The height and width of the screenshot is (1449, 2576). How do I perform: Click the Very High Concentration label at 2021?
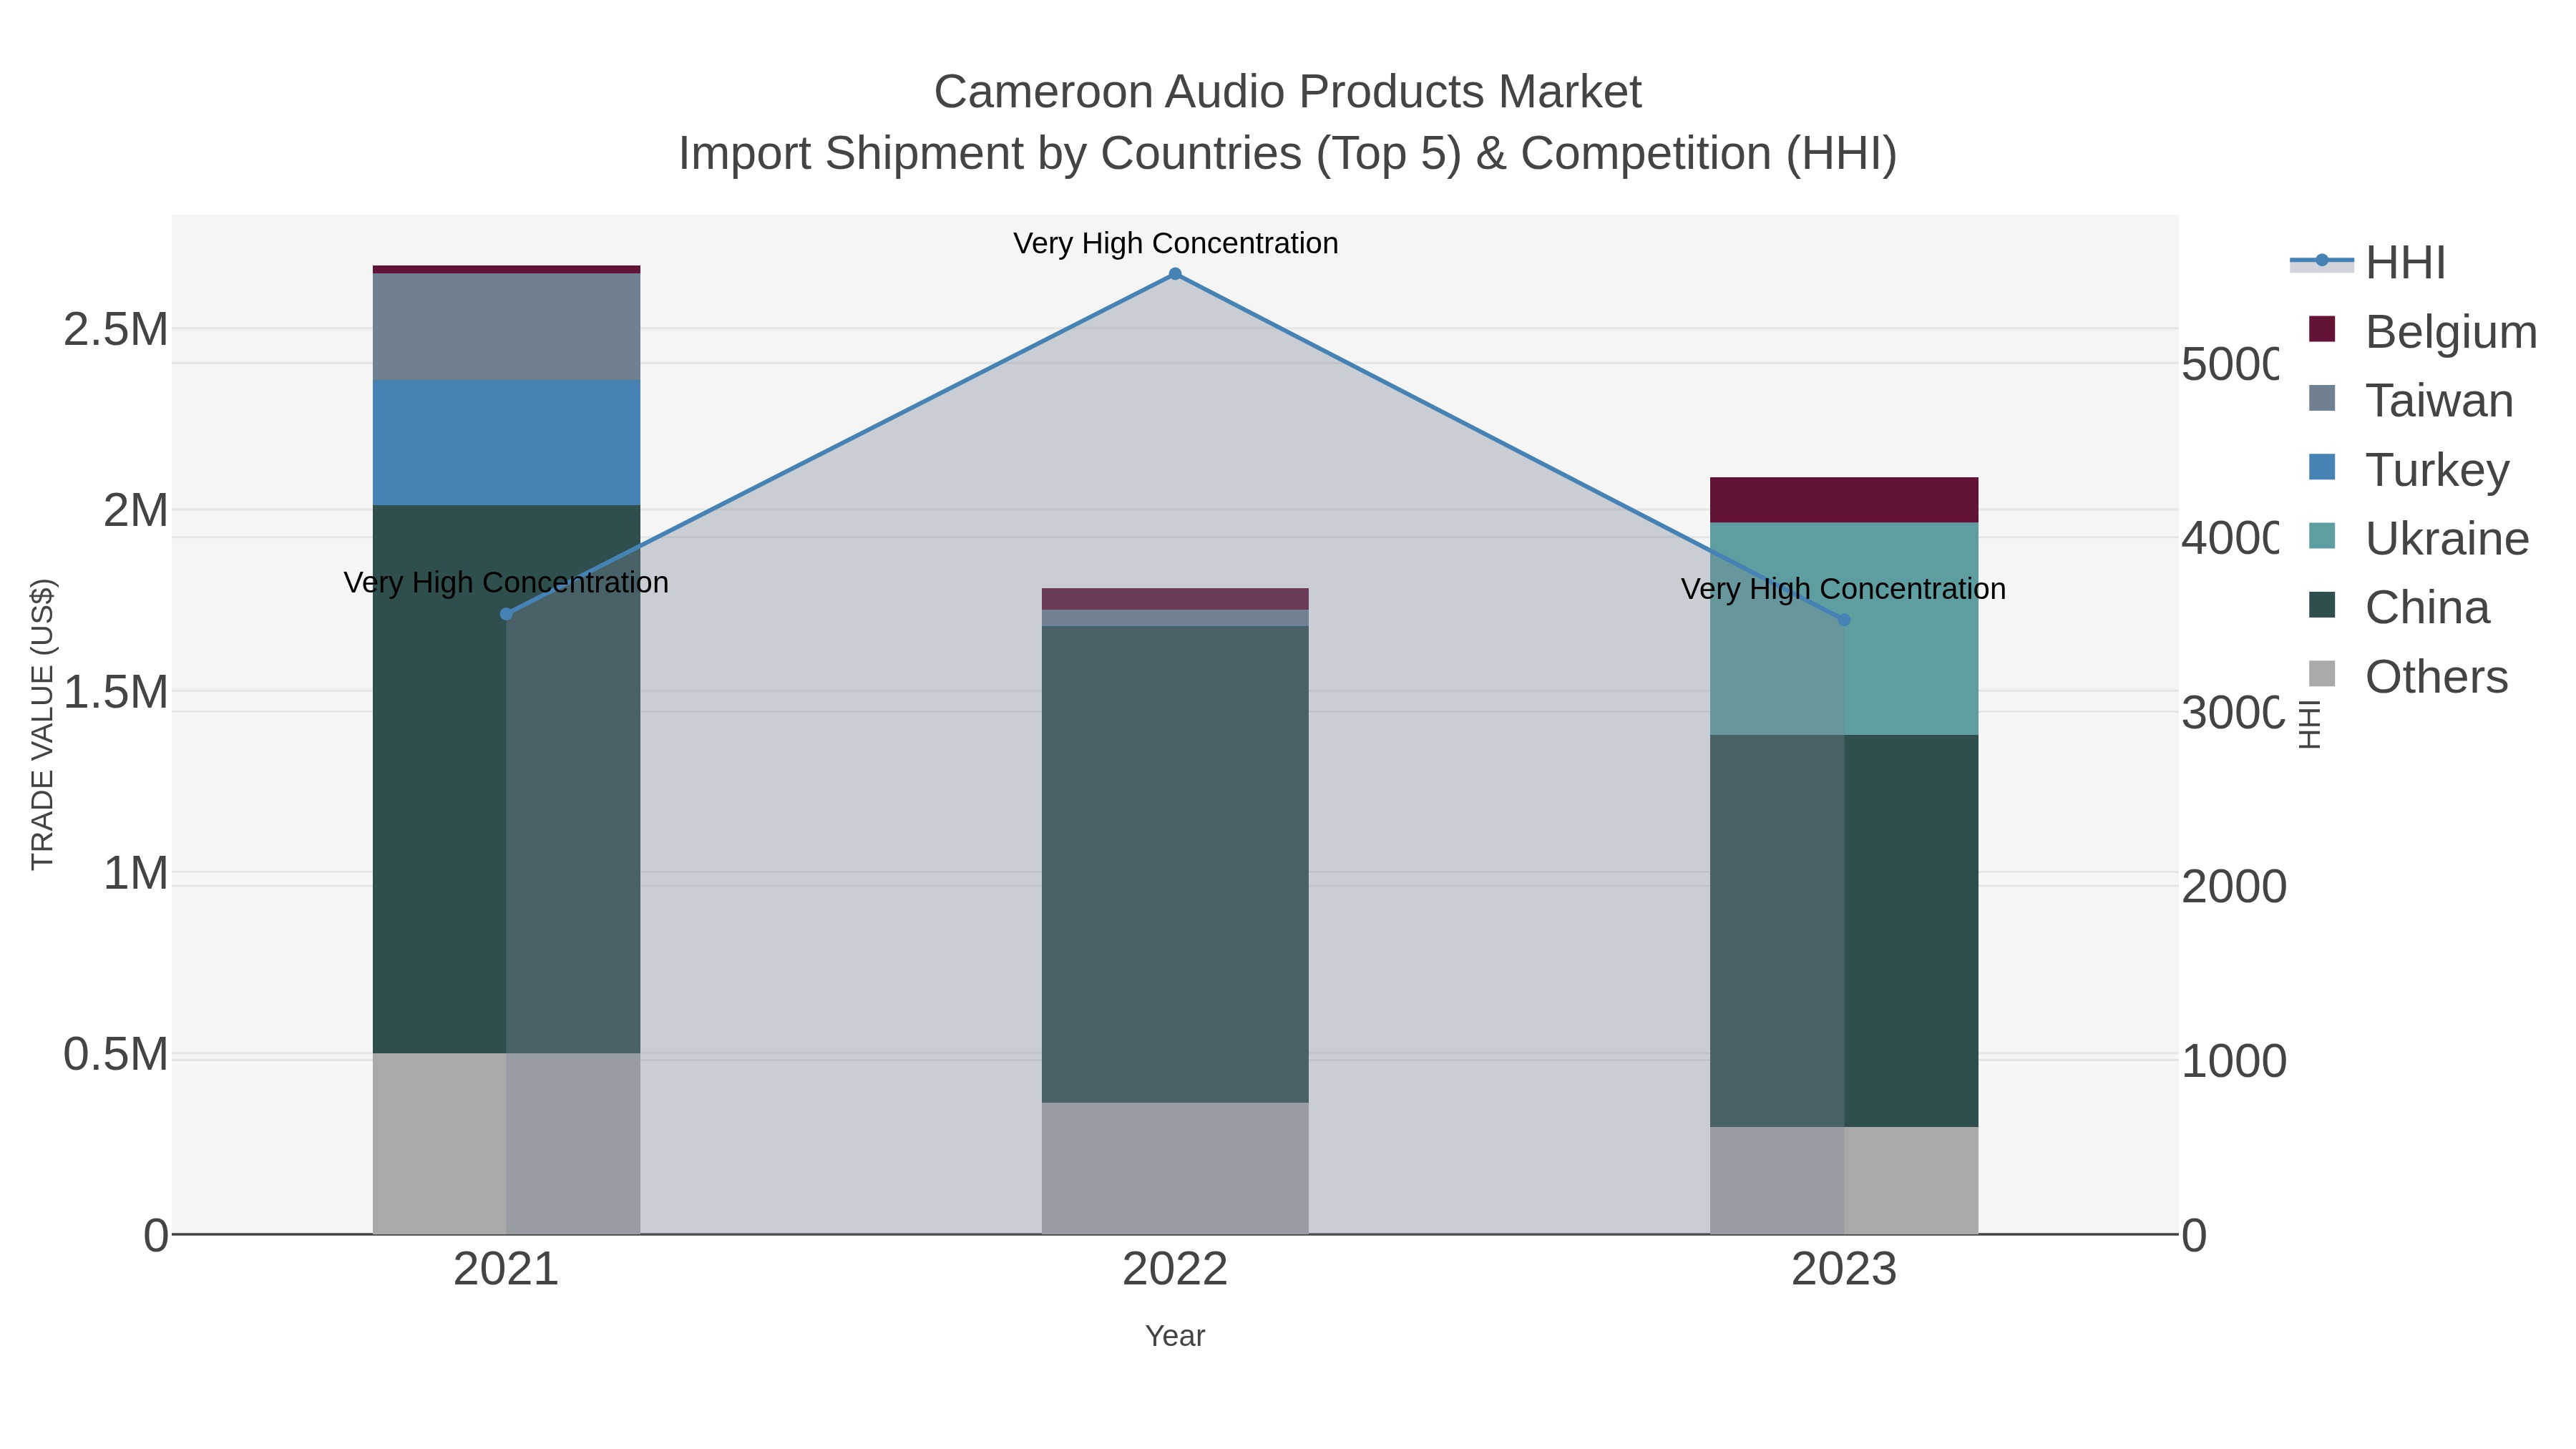[506, 582]
